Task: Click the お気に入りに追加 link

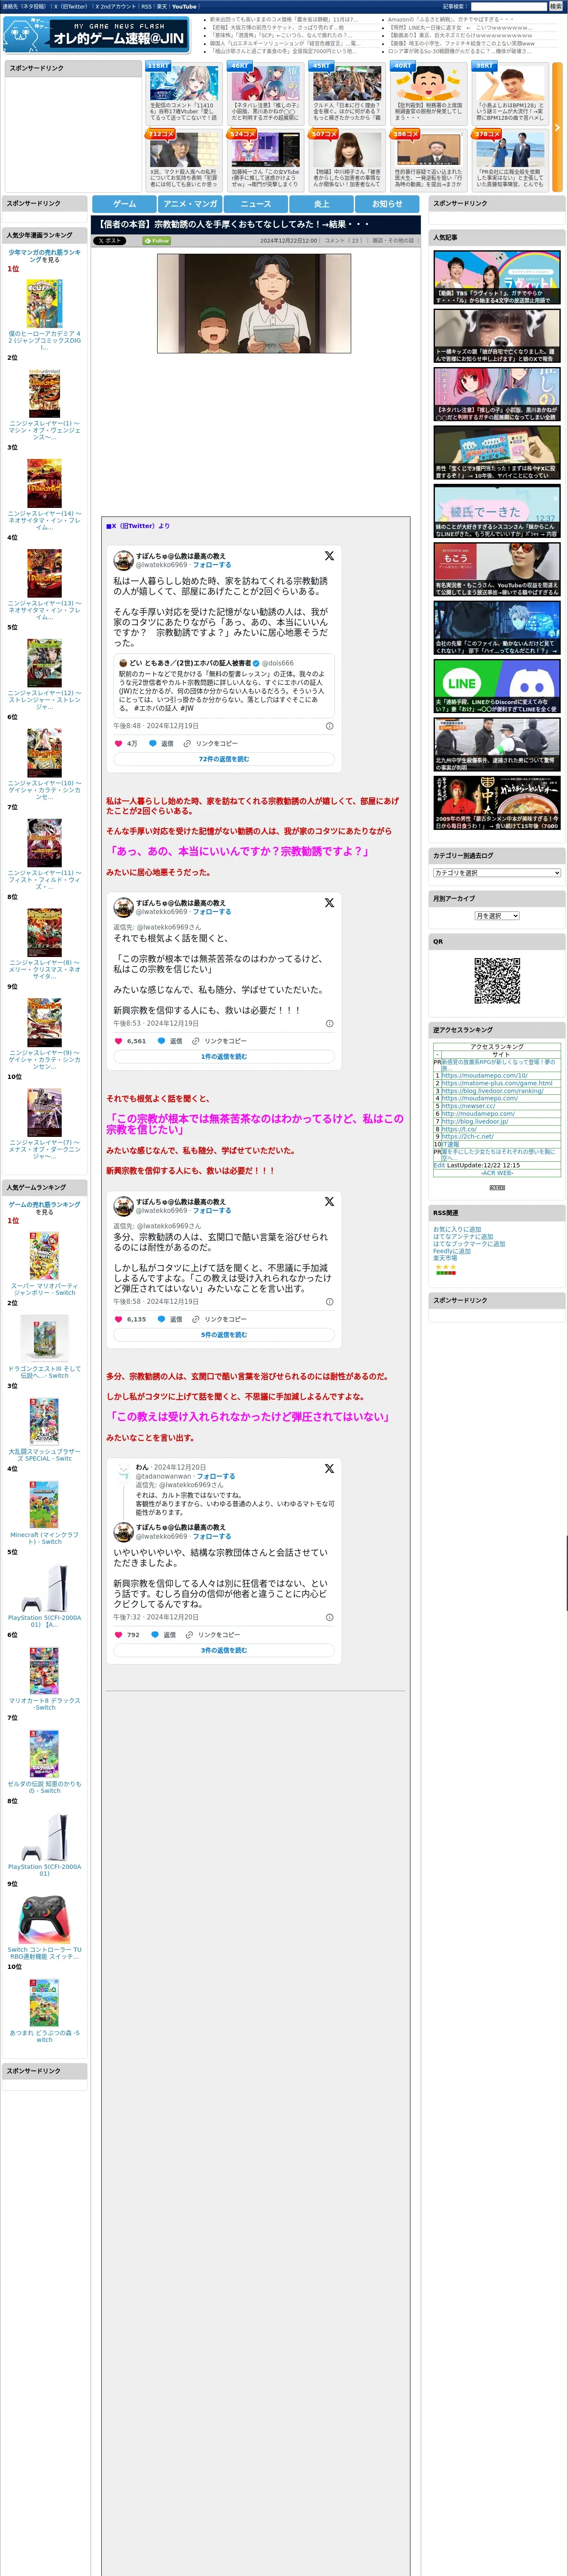Action: (457, 1230)
